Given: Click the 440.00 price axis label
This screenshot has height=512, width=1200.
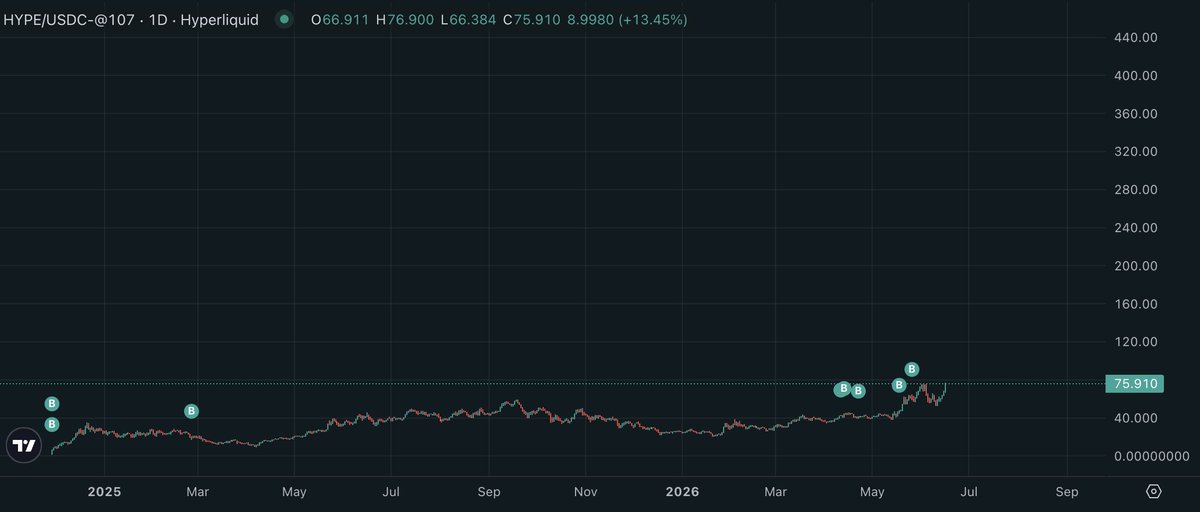Looking at the screenshot, I should pyautogui.click(x=1135, y=38).
